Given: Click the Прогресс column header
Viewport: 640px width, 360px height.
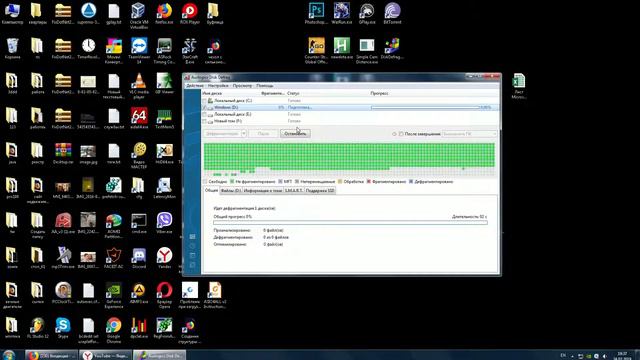Looking at the screenshot, I should pyautogui.click(x=379, y=93).
